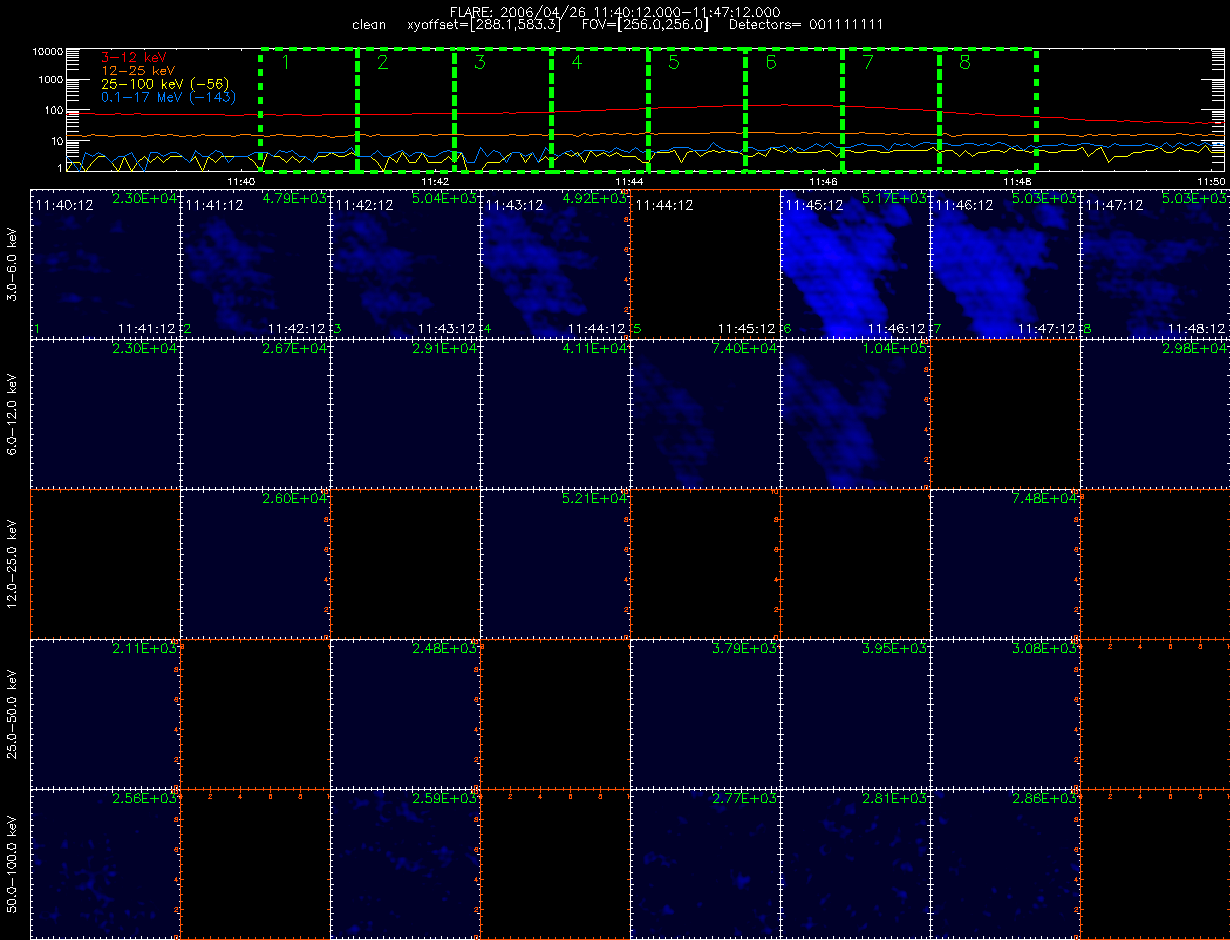Screen dimensions: 1230x940
Task: Click the red 3-12 keV legend label
Action: pyautogui.click(x=134, y=59)
